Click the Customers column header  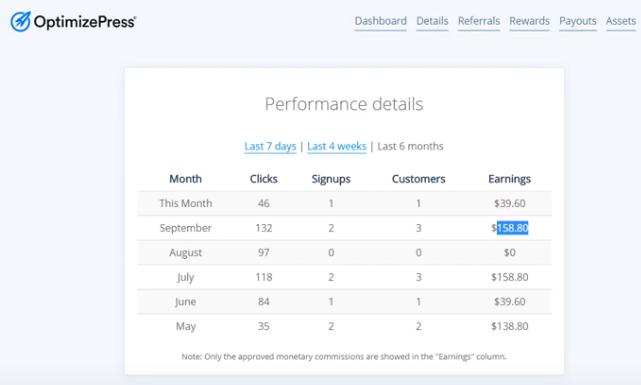click(x=418, y=179)
